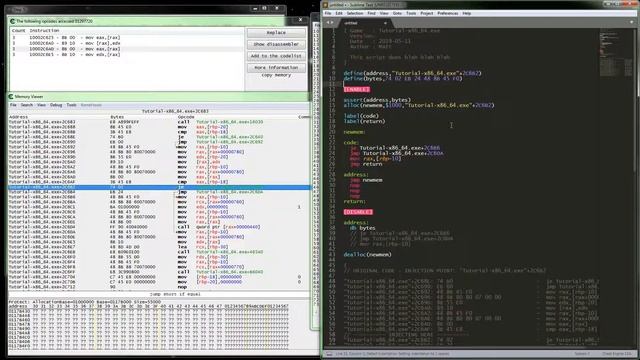This screenshot has height=360, width=640.
Task: Click Cheat Engine LUA syntax in status bar
Action: click(617, 354)
